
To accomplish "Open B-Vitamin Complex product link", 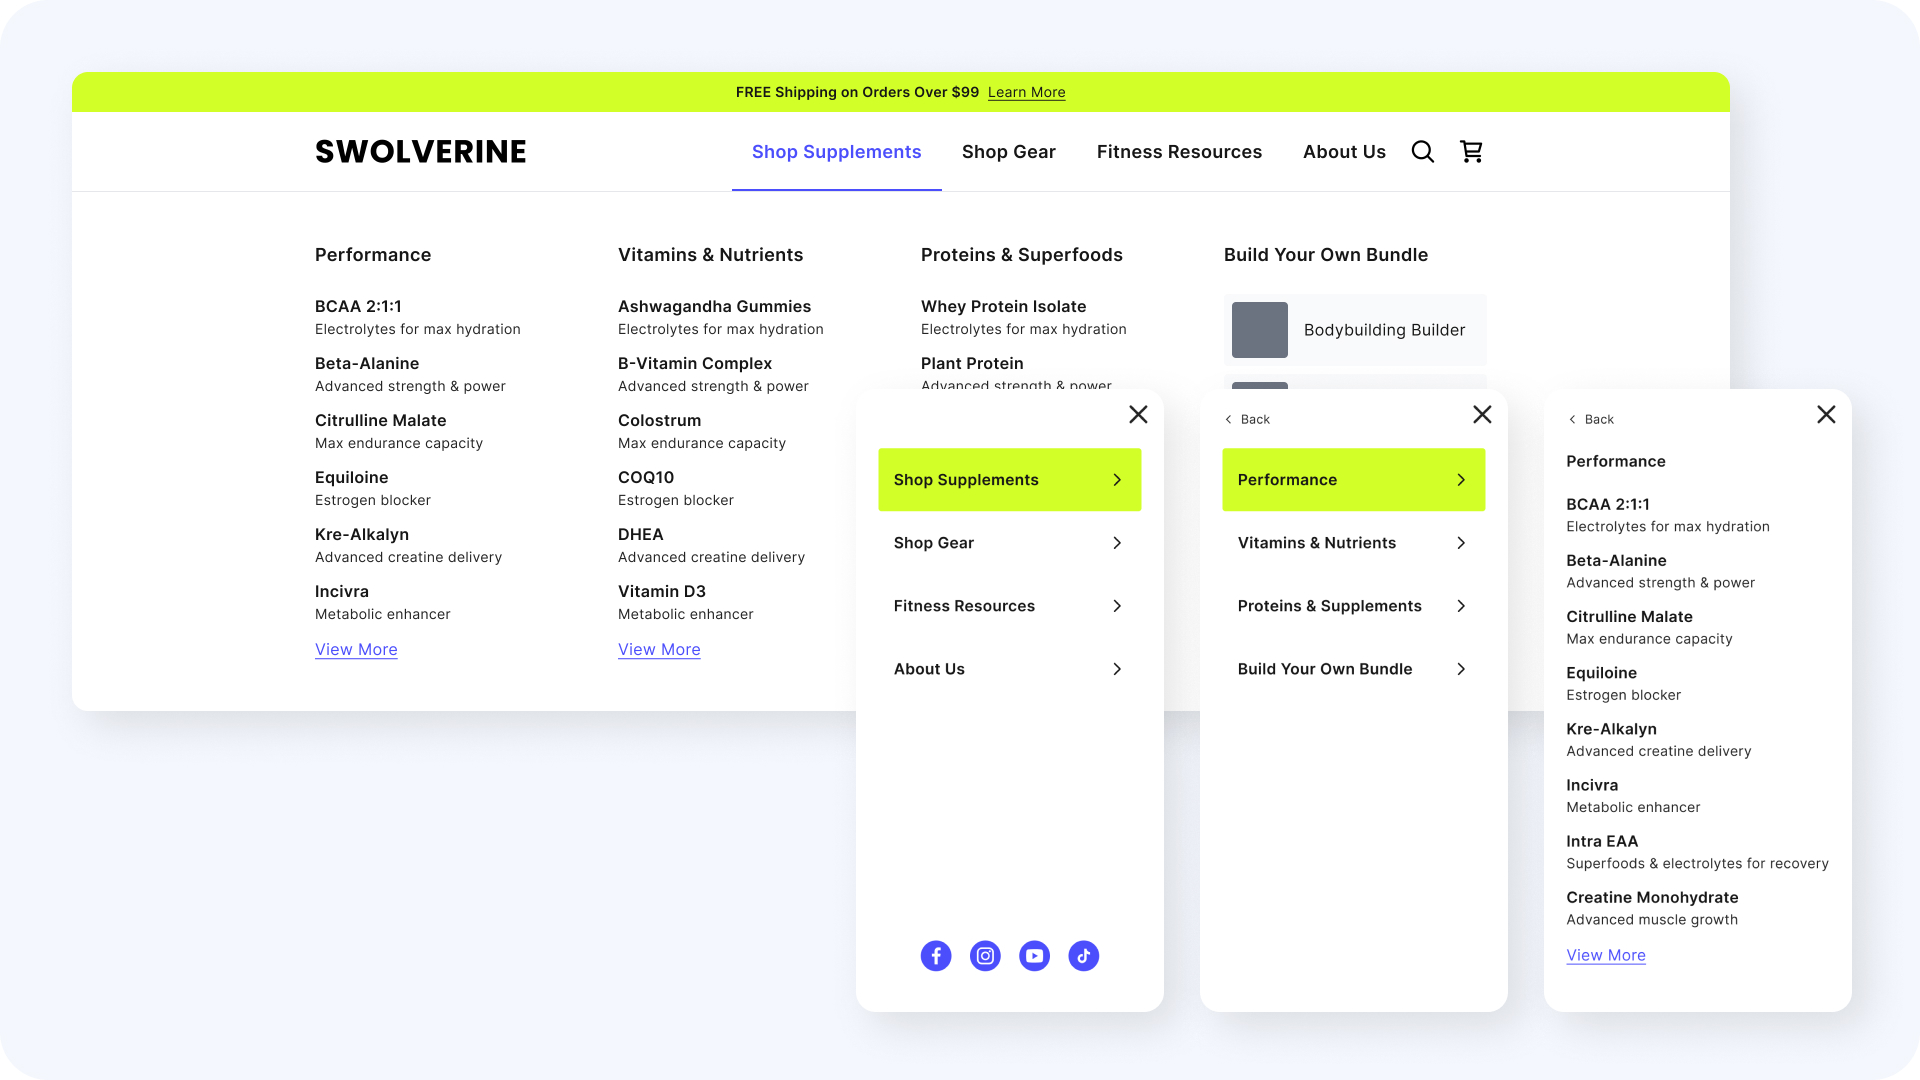I will (x=713, y=374).
